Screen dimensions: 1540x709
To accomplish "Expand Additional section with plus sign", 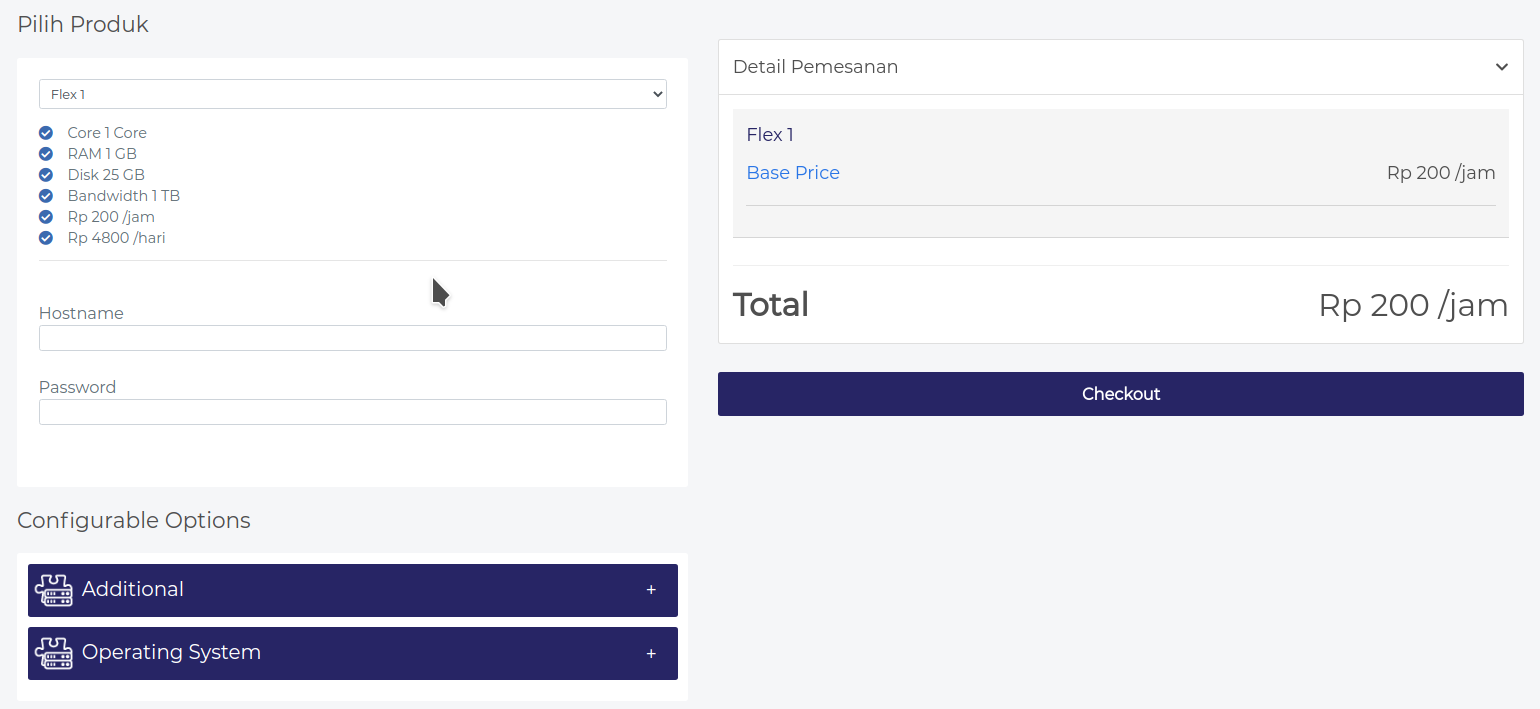I will point(651,590).
